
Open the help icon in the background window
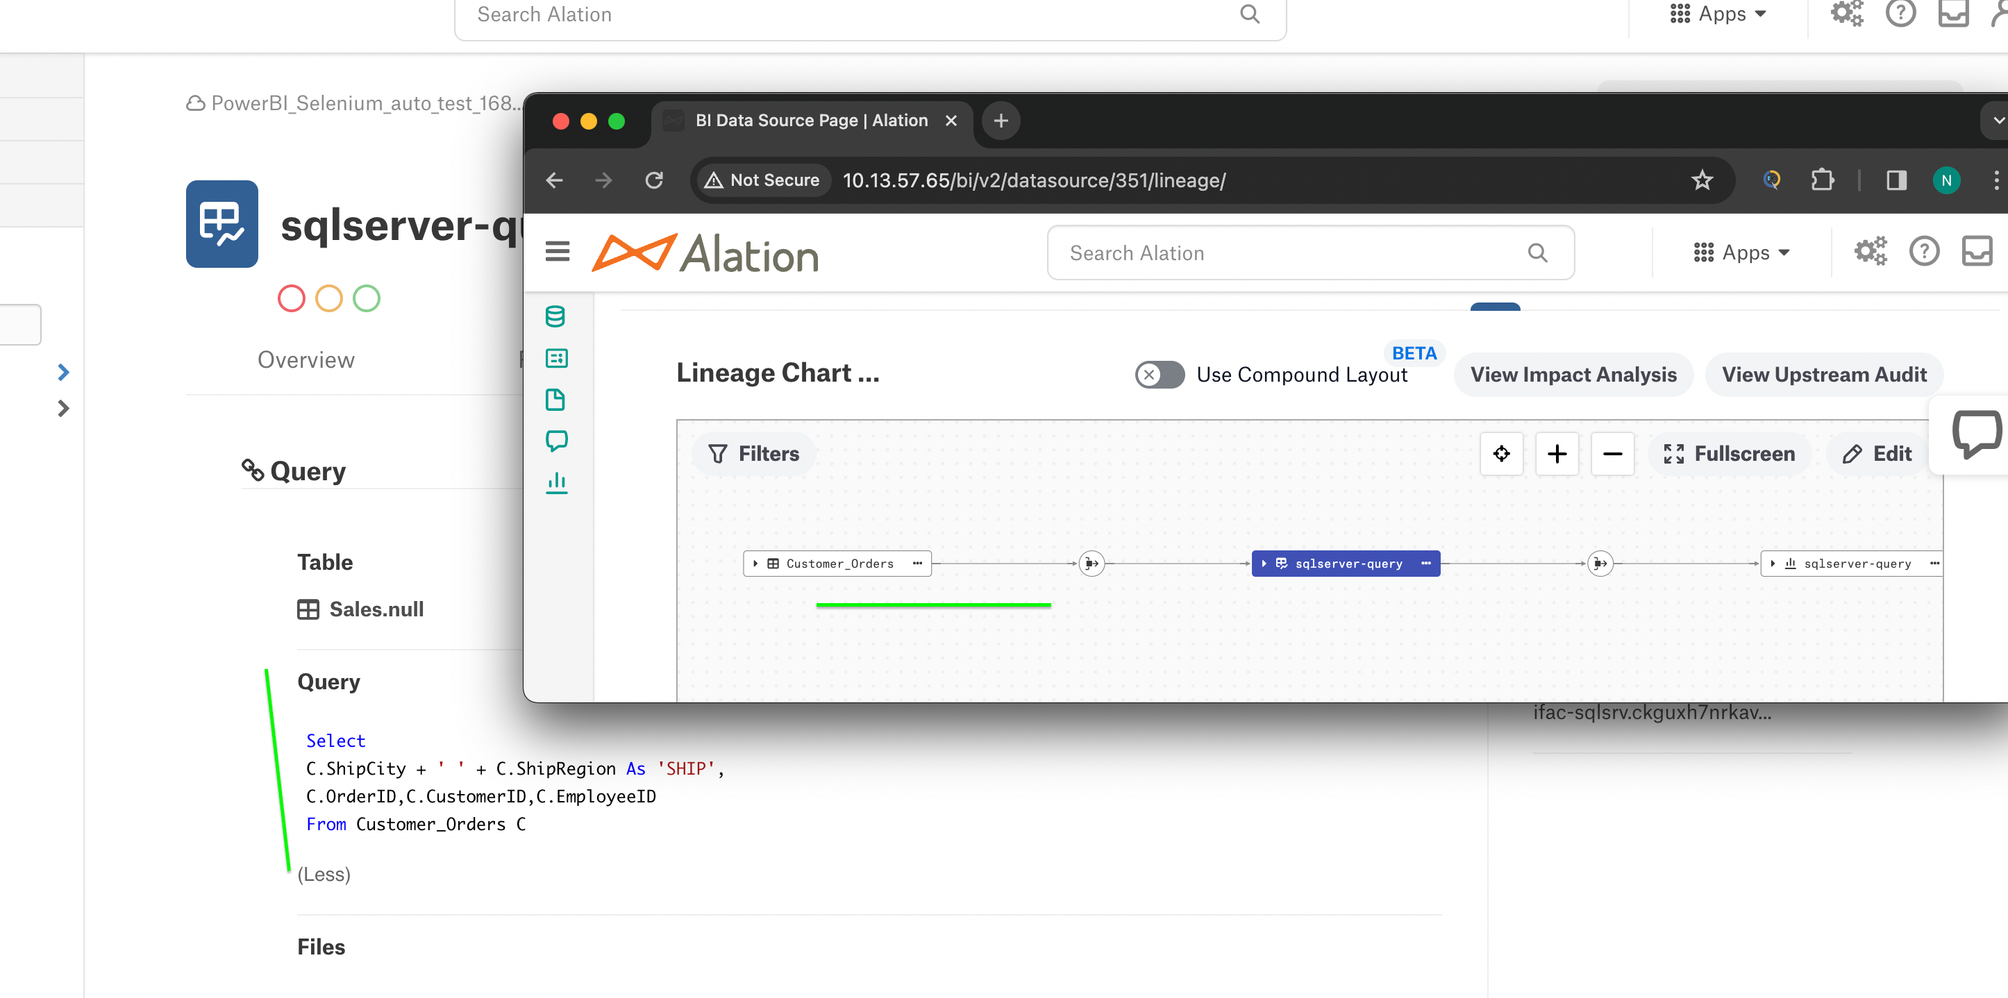pyautogui.click(x=1900, y=14)
